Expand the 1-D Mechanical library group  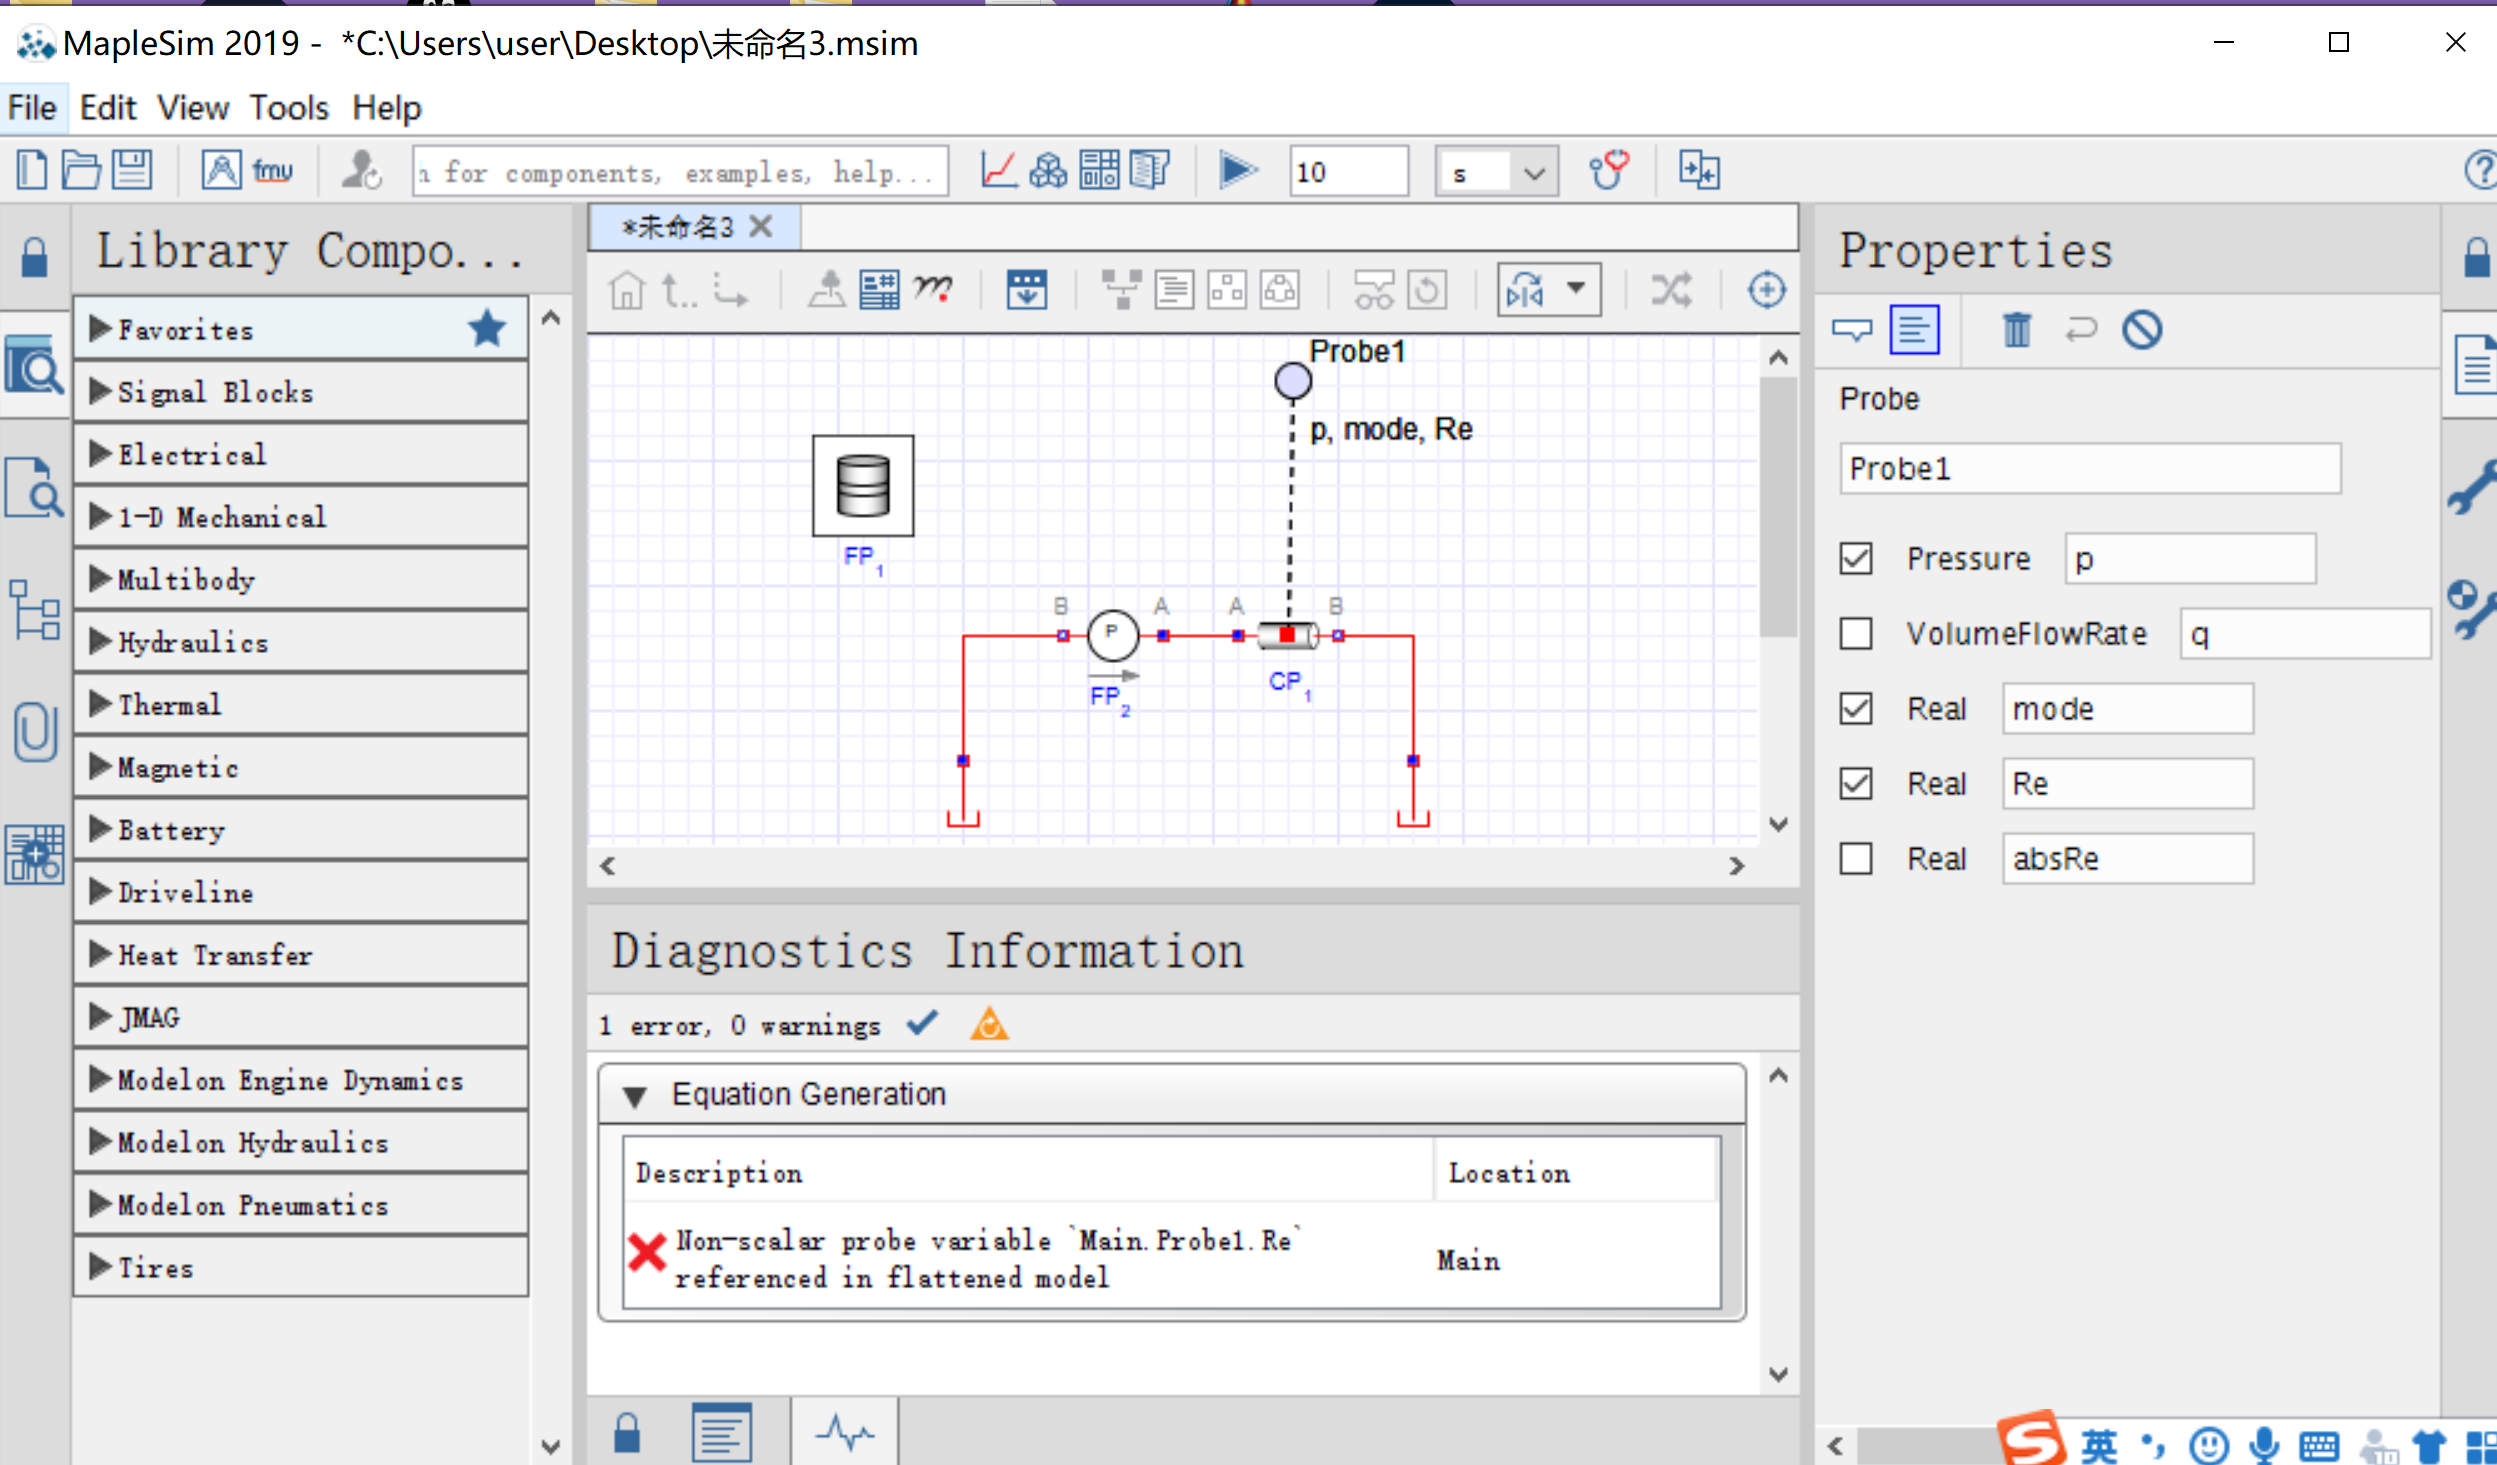(300, 516)
